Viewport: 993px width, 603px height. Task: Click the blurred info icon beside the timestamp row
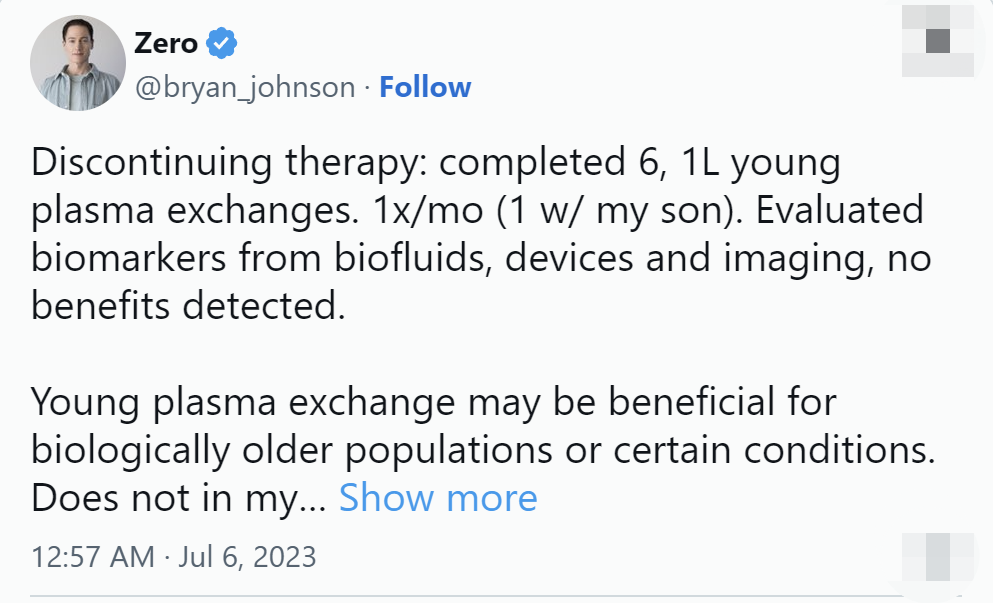click(938, 557)
